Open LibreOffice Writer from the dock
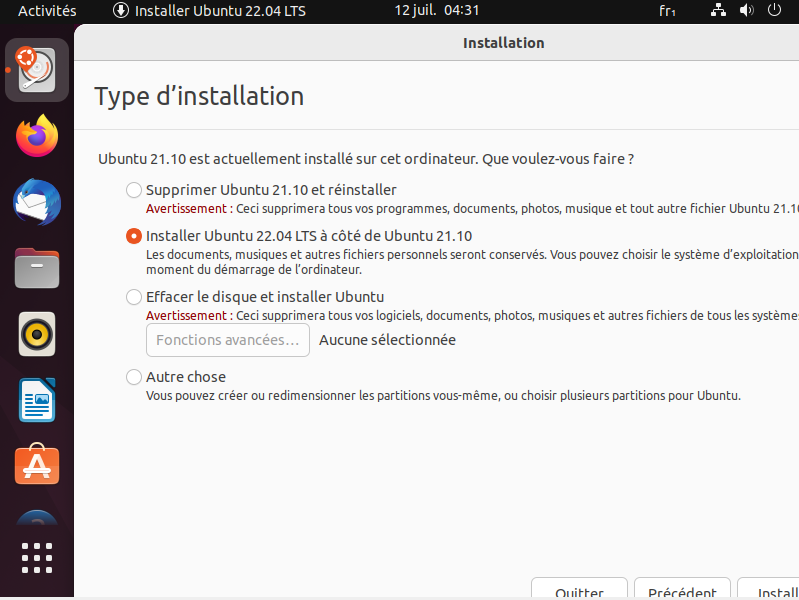799x600 pixels. [37, 400]
